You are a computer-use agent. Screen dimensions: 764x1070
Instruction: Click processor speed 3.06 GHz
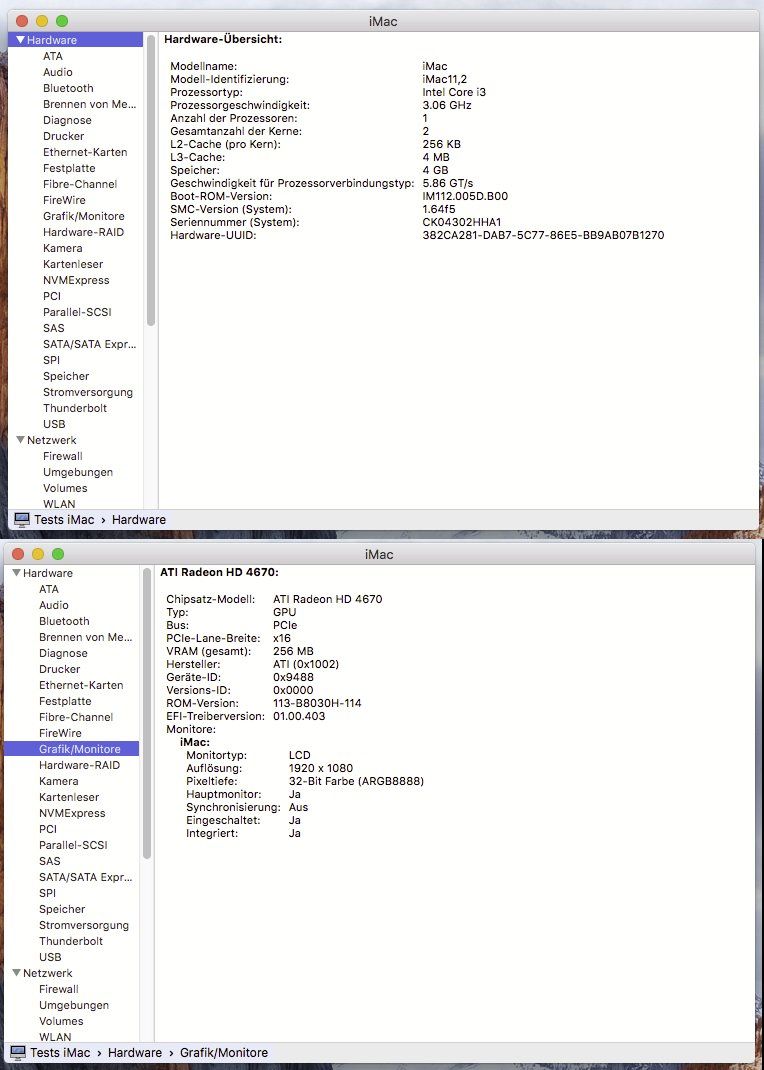tap(447, 105)
